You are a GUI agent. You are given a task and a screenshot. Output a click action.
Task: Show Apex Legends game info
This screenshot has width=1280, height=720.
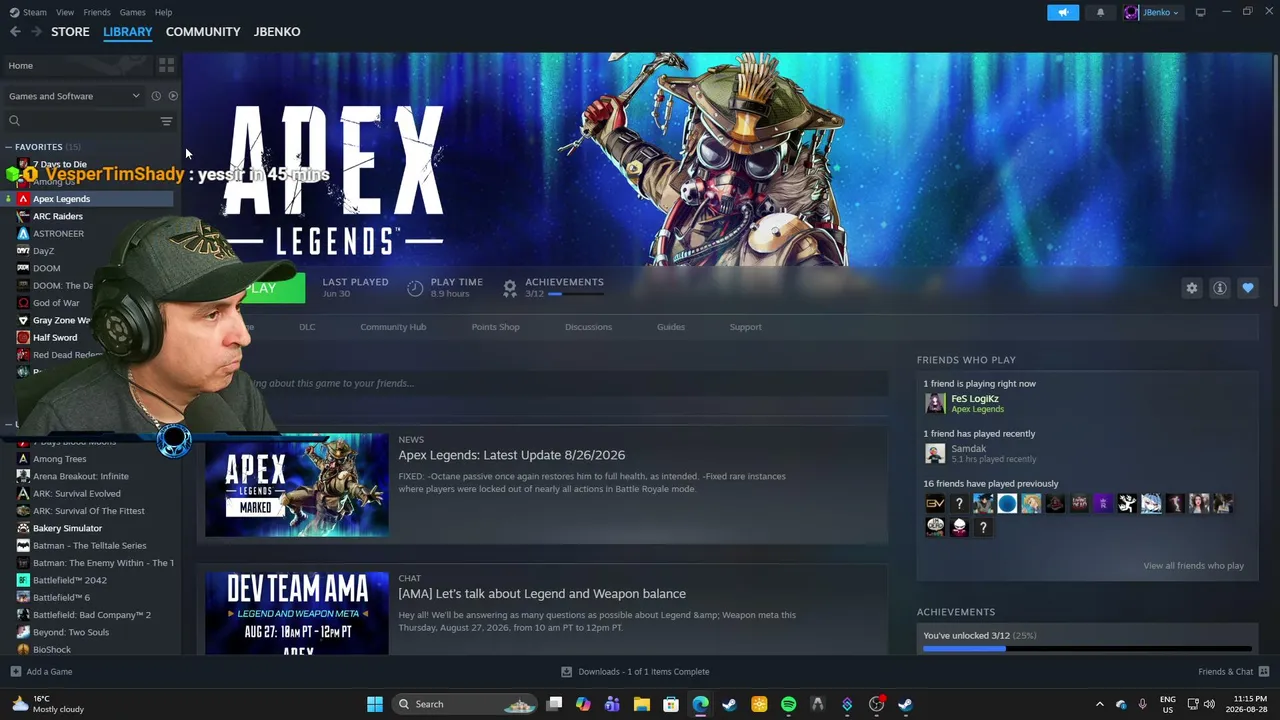pyautogui.click(x=1219, y=288)
